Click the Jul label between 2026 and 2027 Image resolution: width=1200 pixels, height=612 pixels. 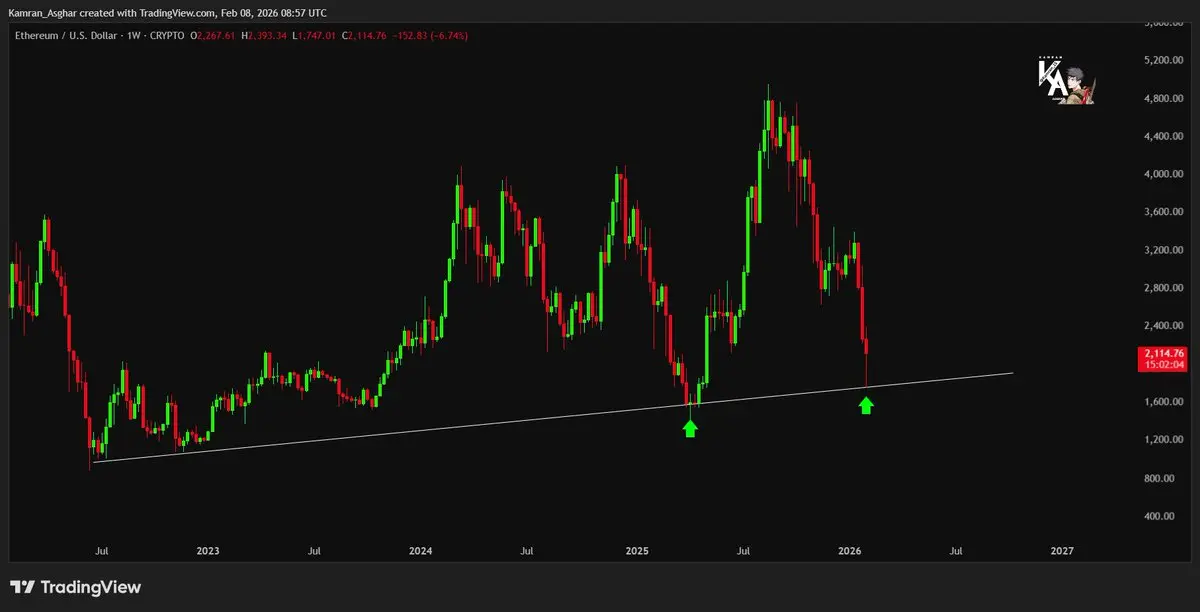pos(956,551)
